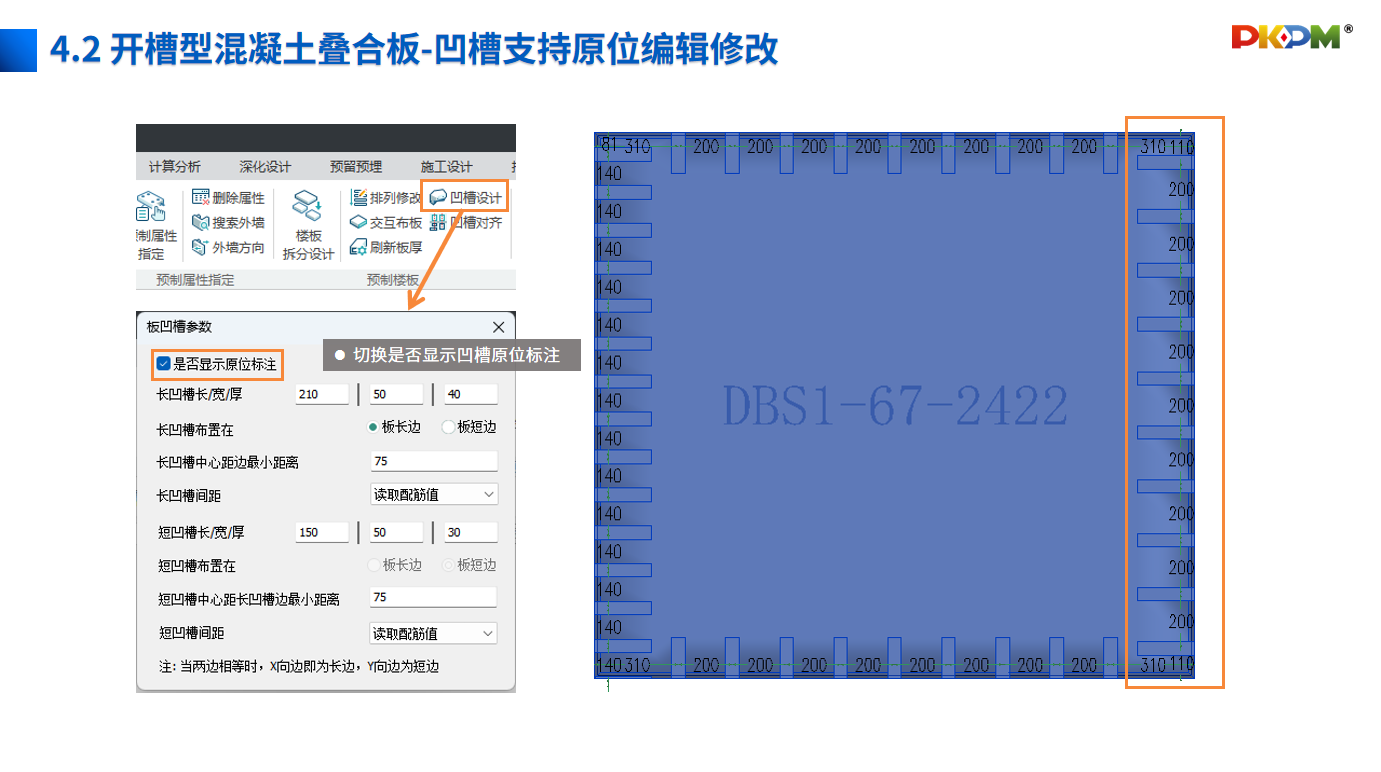Open the 预制属性指定 attribute assignment tool
The width and height of the screenshot is (1381, 772).
coord(156,226)
